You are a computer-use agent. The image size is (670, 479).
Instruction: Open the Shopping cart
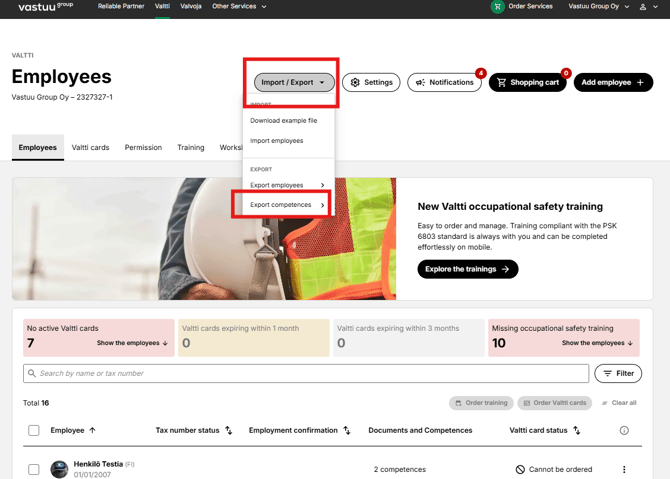point(527,82)
